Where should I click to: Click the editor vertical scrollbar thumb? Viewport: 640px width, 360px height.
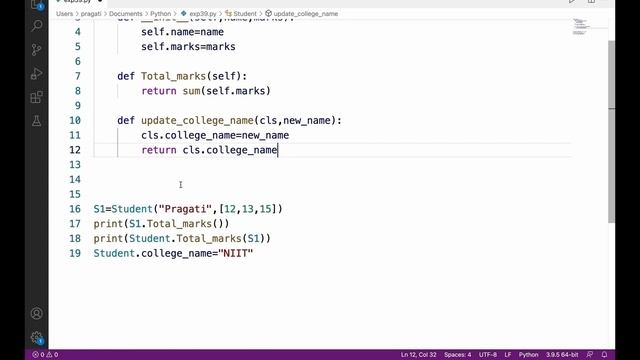(x=611, y=131)
